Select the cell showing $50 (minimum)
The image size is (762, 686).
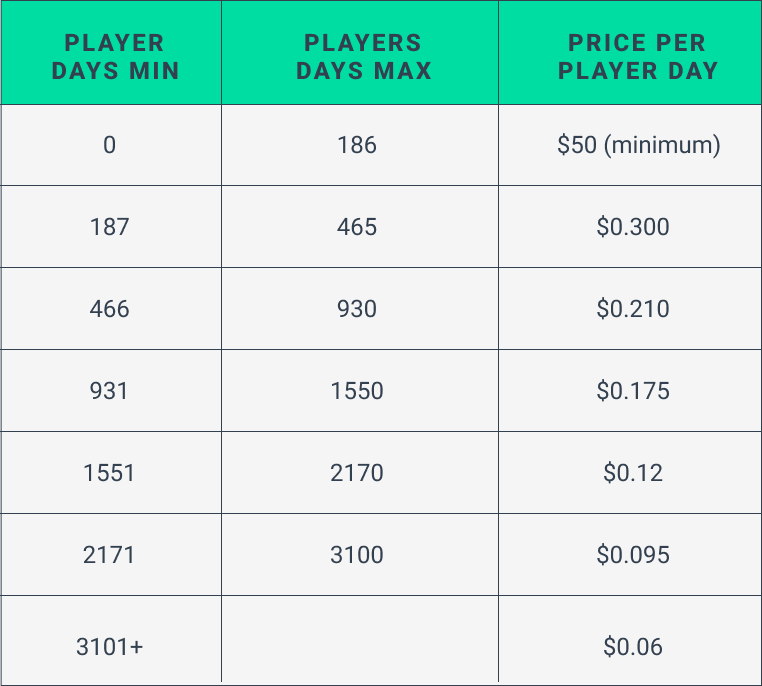click(x=630, y=145)
